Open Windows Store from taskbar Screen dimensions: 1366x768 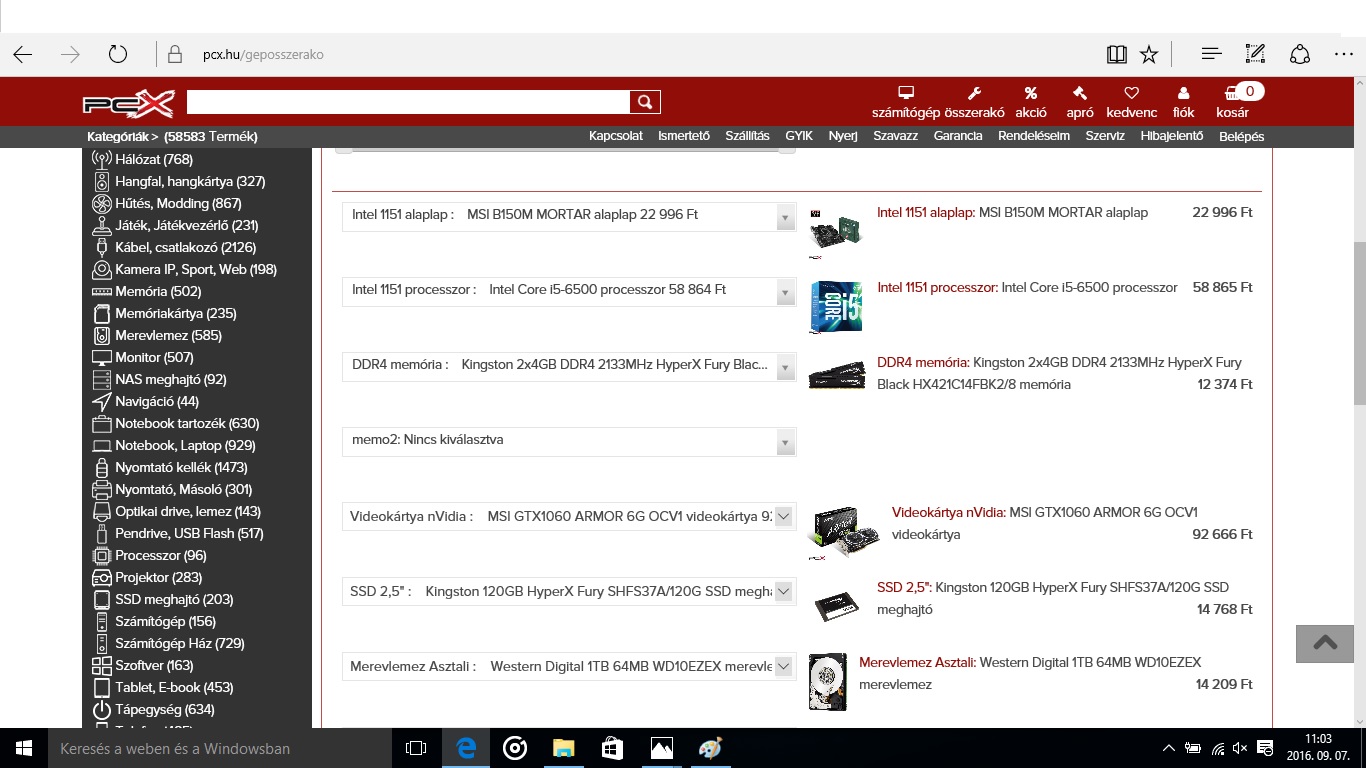tap(612, 748)
